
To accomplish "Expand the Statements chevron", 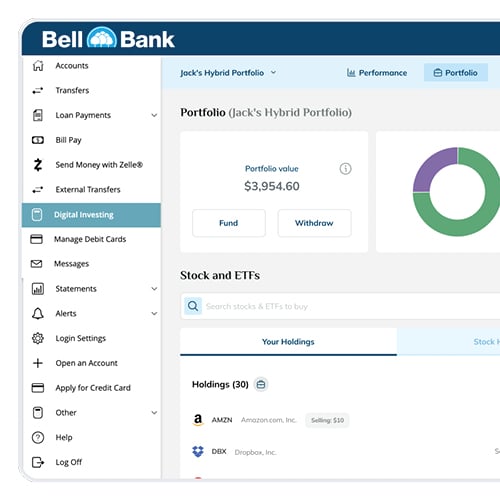I will [x=154, y=289].
